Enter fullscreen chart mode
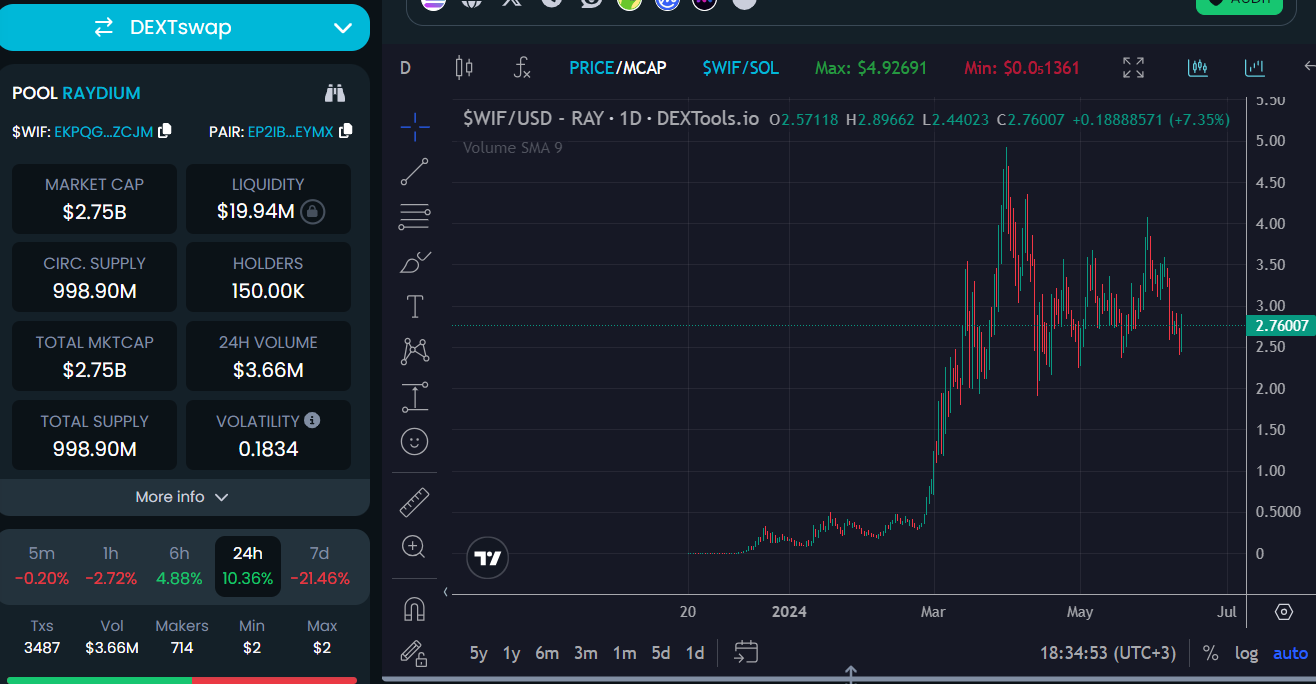Screen dimensions: 1316x684 1133,68
